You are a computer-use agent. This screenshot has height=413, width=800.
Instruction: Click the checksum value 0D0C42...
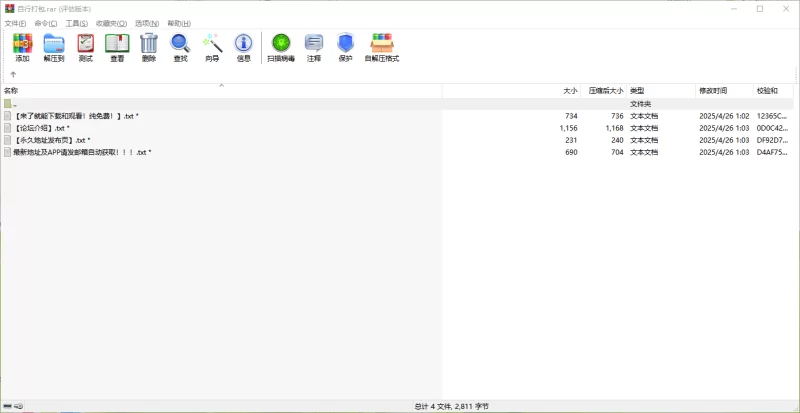click(x=772, y=128)
